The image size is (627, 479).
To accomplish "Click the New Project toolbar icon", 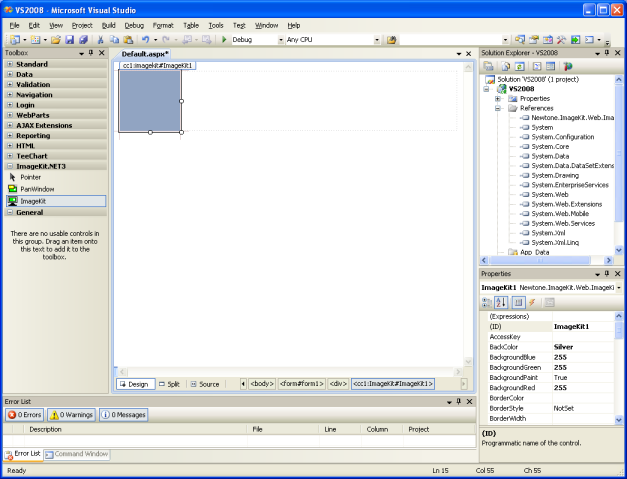I will coord(15,40).
